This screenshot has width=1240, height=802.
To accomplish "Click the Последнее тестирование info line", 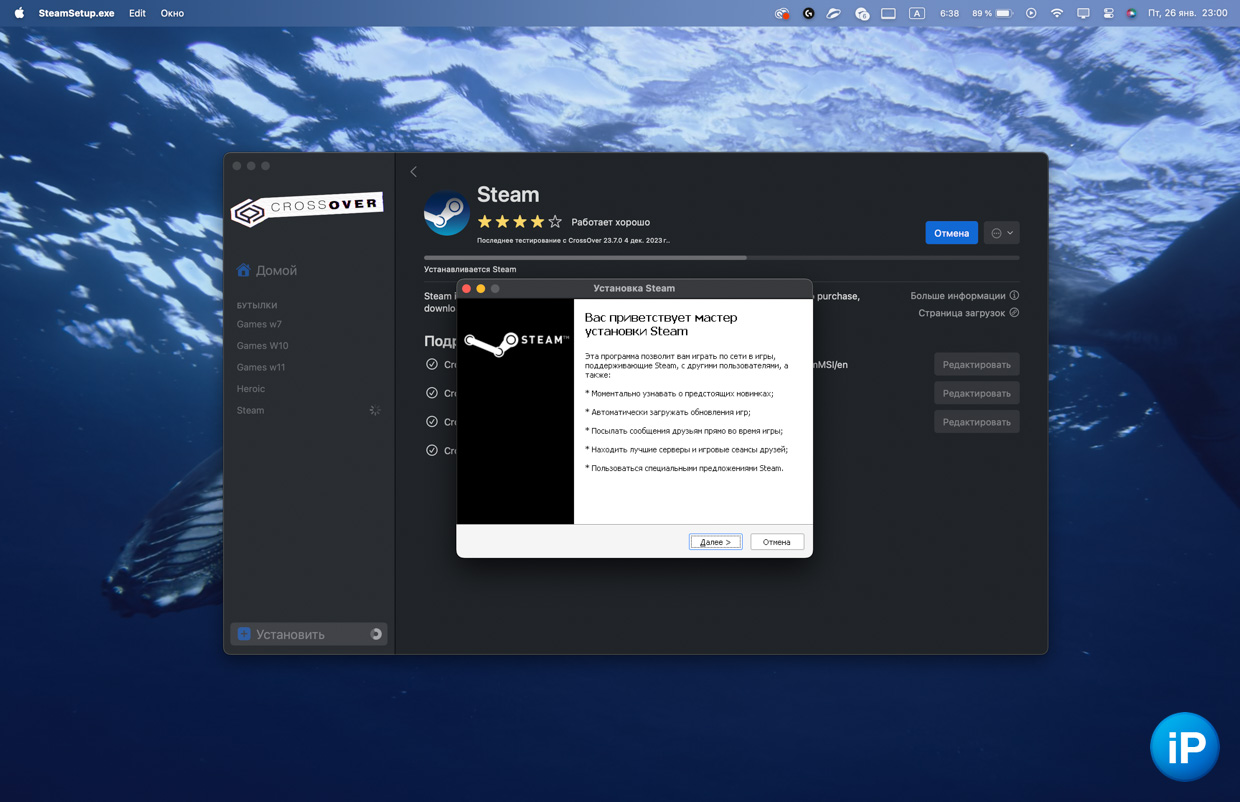I will (573, 240).
